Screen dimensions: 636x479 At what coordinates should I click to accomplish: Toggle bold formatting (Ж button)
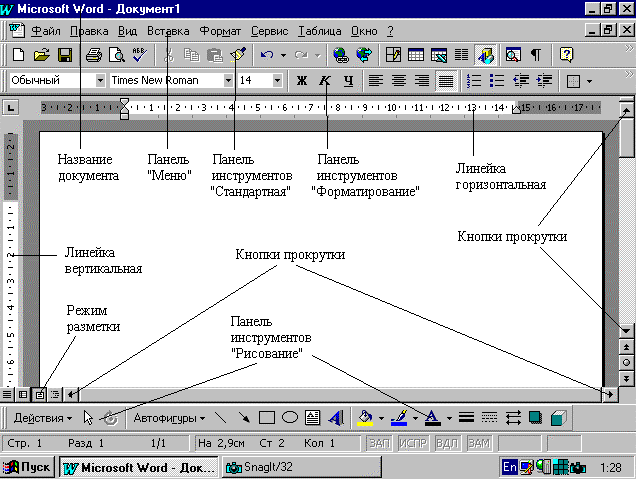[x=302, y=81]
